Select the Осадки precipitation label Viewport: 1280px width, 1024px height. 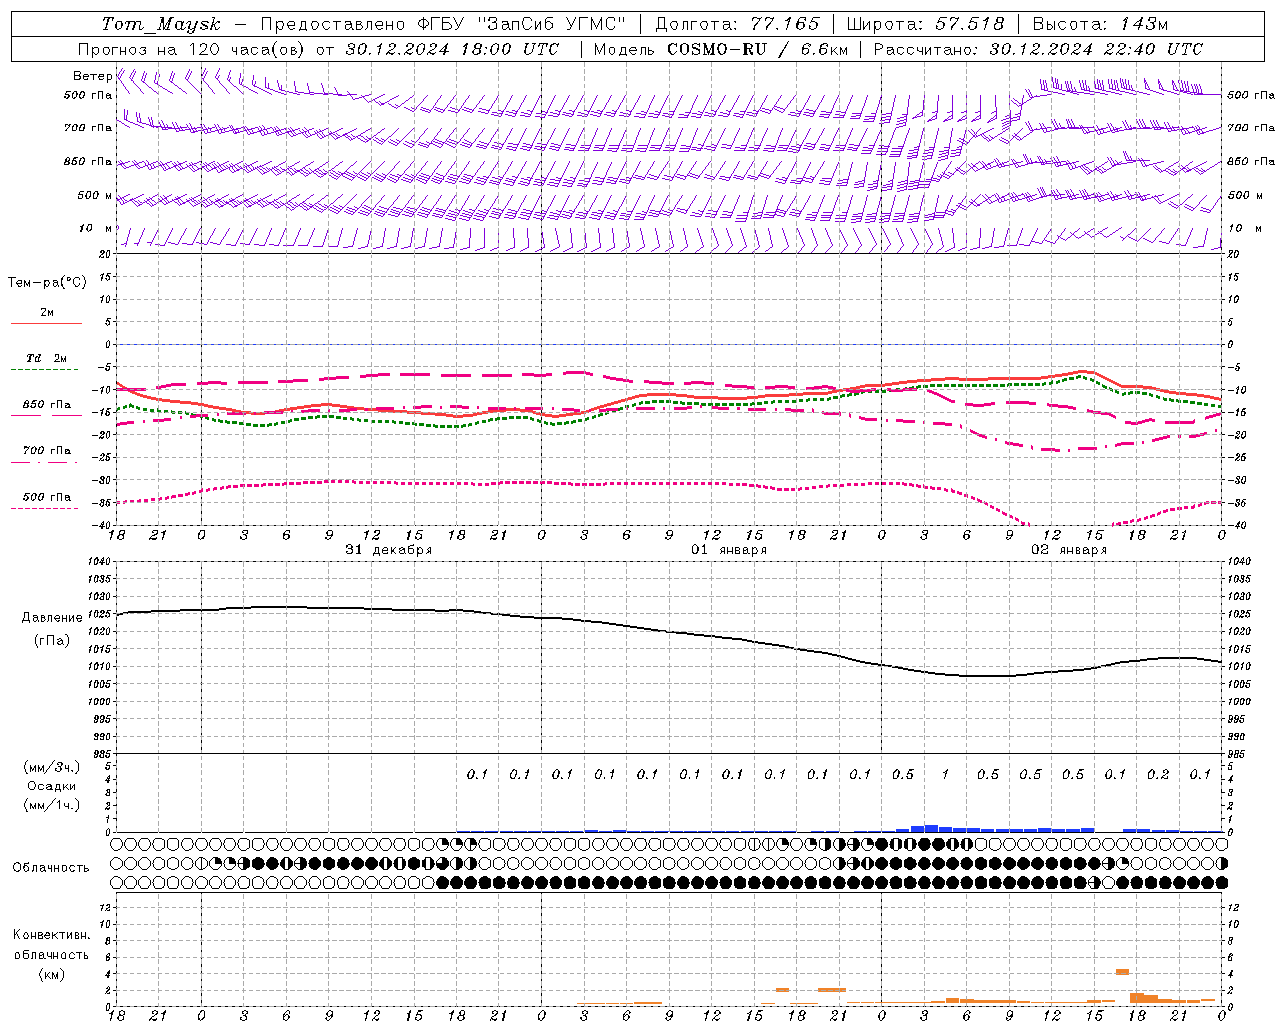(x=52, y=786)
